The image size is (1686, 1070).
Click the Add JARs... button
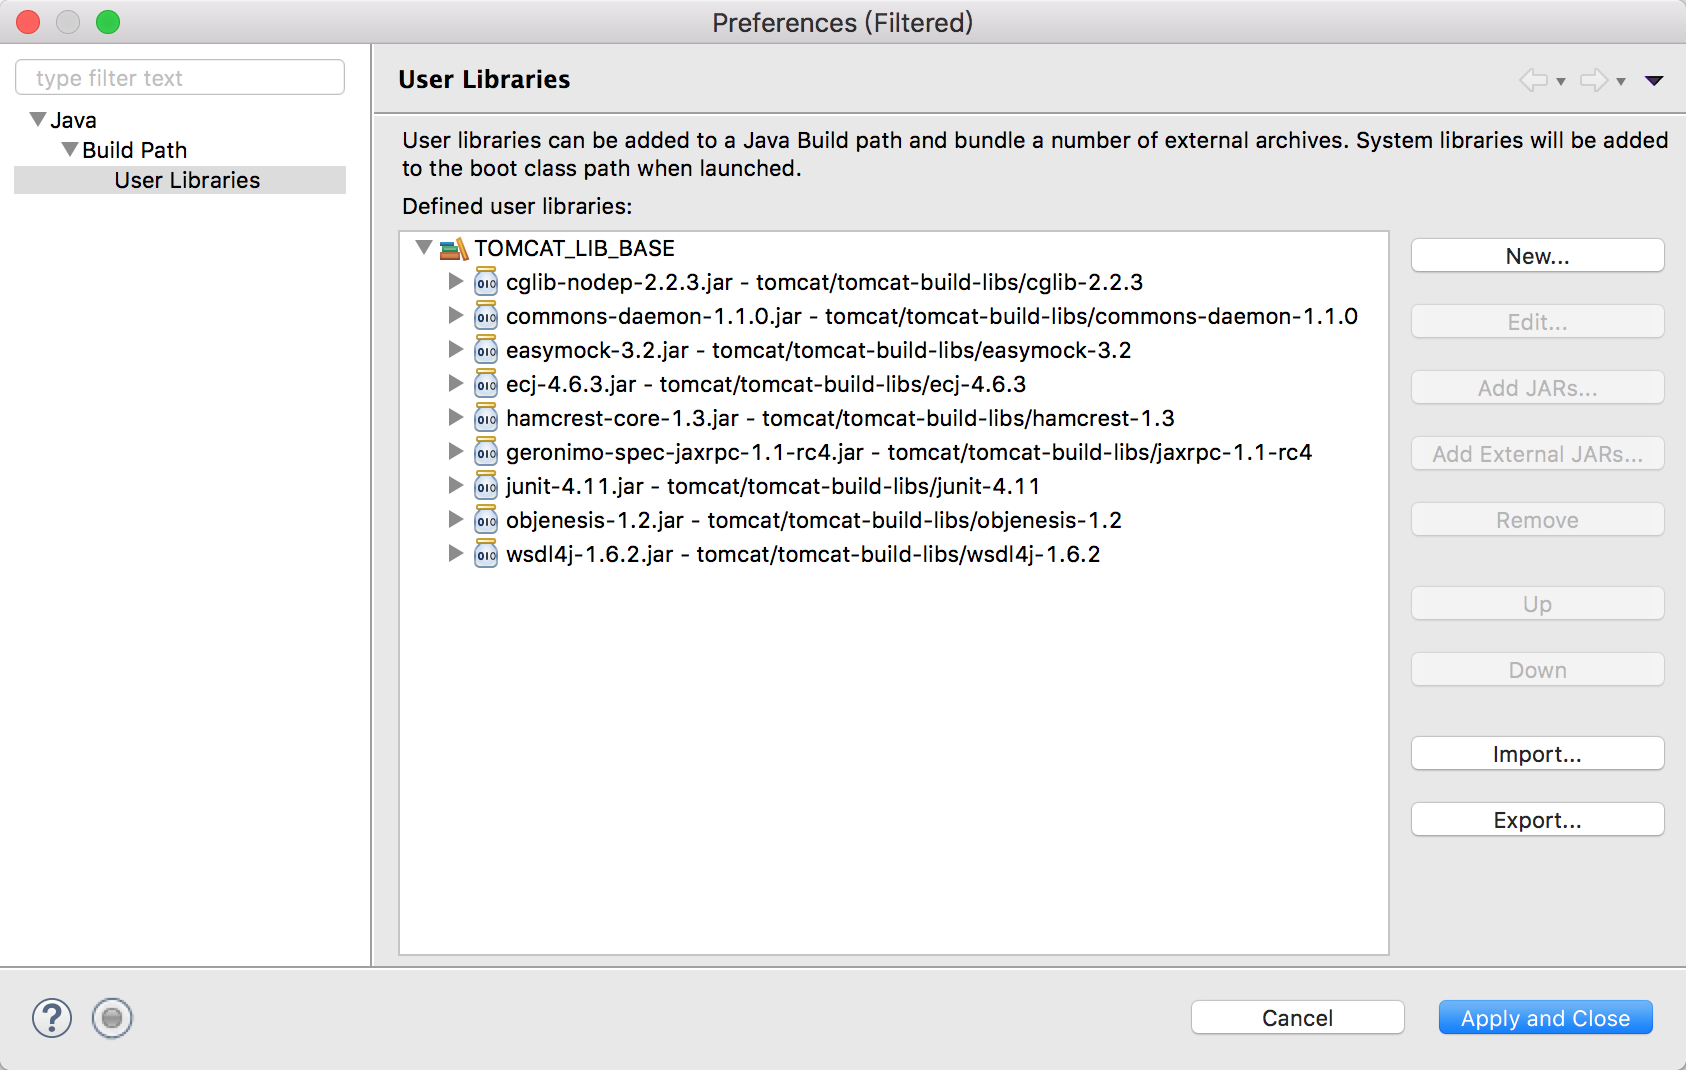[x=1538, y=388]
